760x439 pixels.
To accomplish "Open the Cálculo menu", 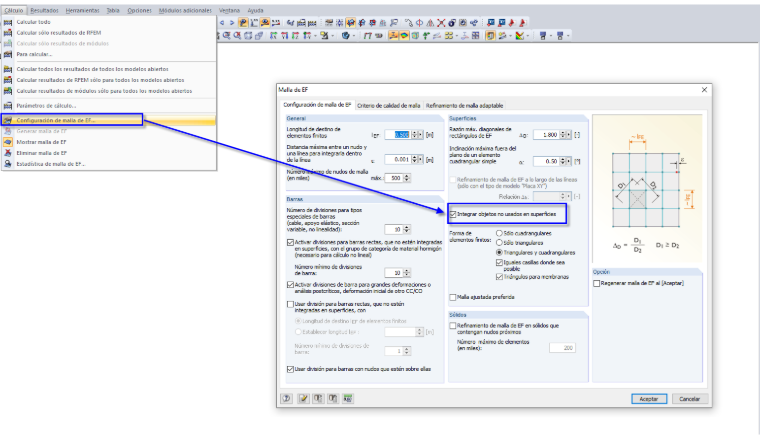I will 14,10.
